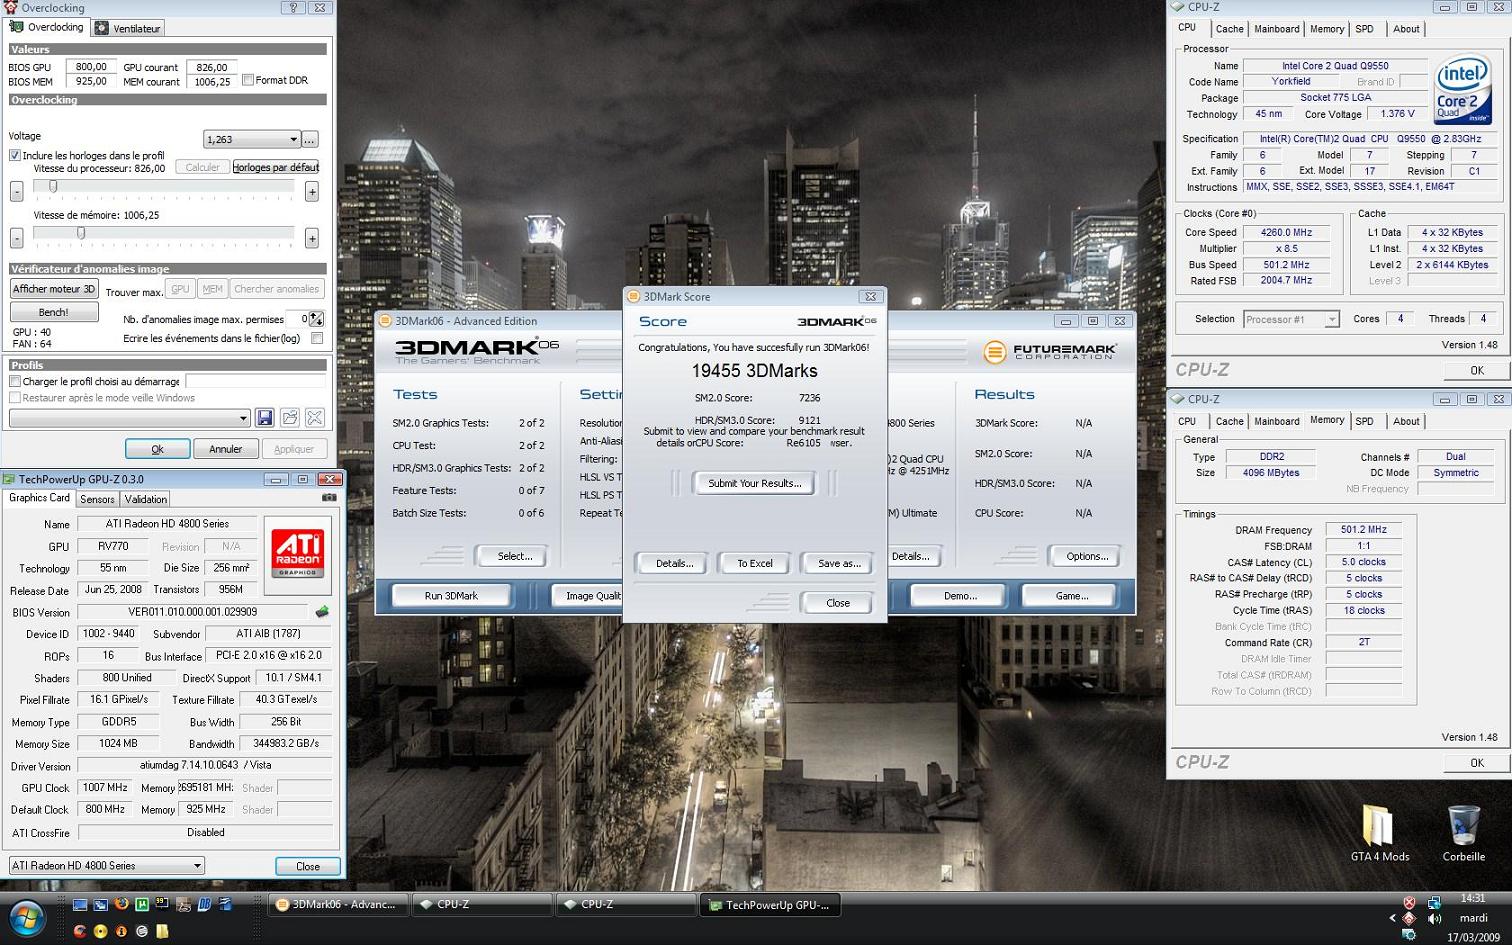Launch Firefox from the quick launch bar
The height and width of the screenshot is (945, 1512).
click(x=121, y=904)
